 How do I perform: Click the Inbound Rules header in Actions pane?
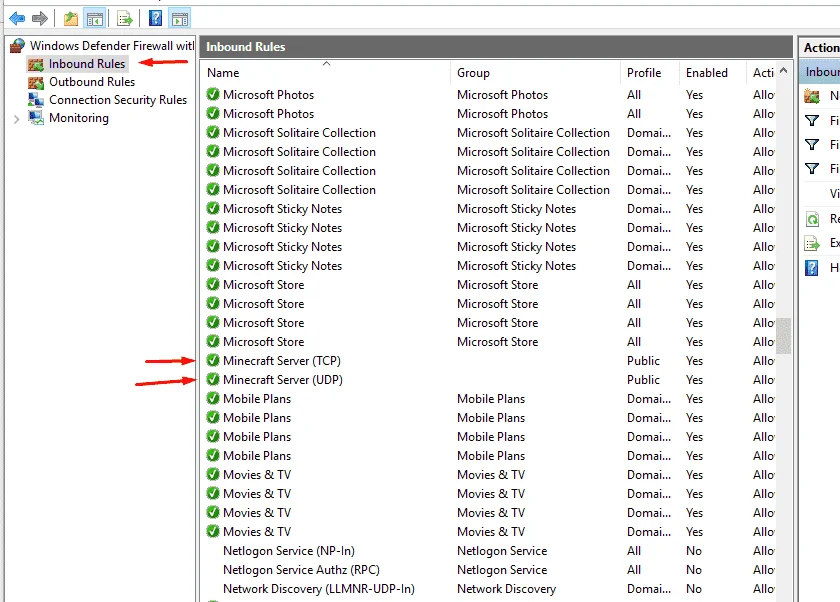[820, 72]
